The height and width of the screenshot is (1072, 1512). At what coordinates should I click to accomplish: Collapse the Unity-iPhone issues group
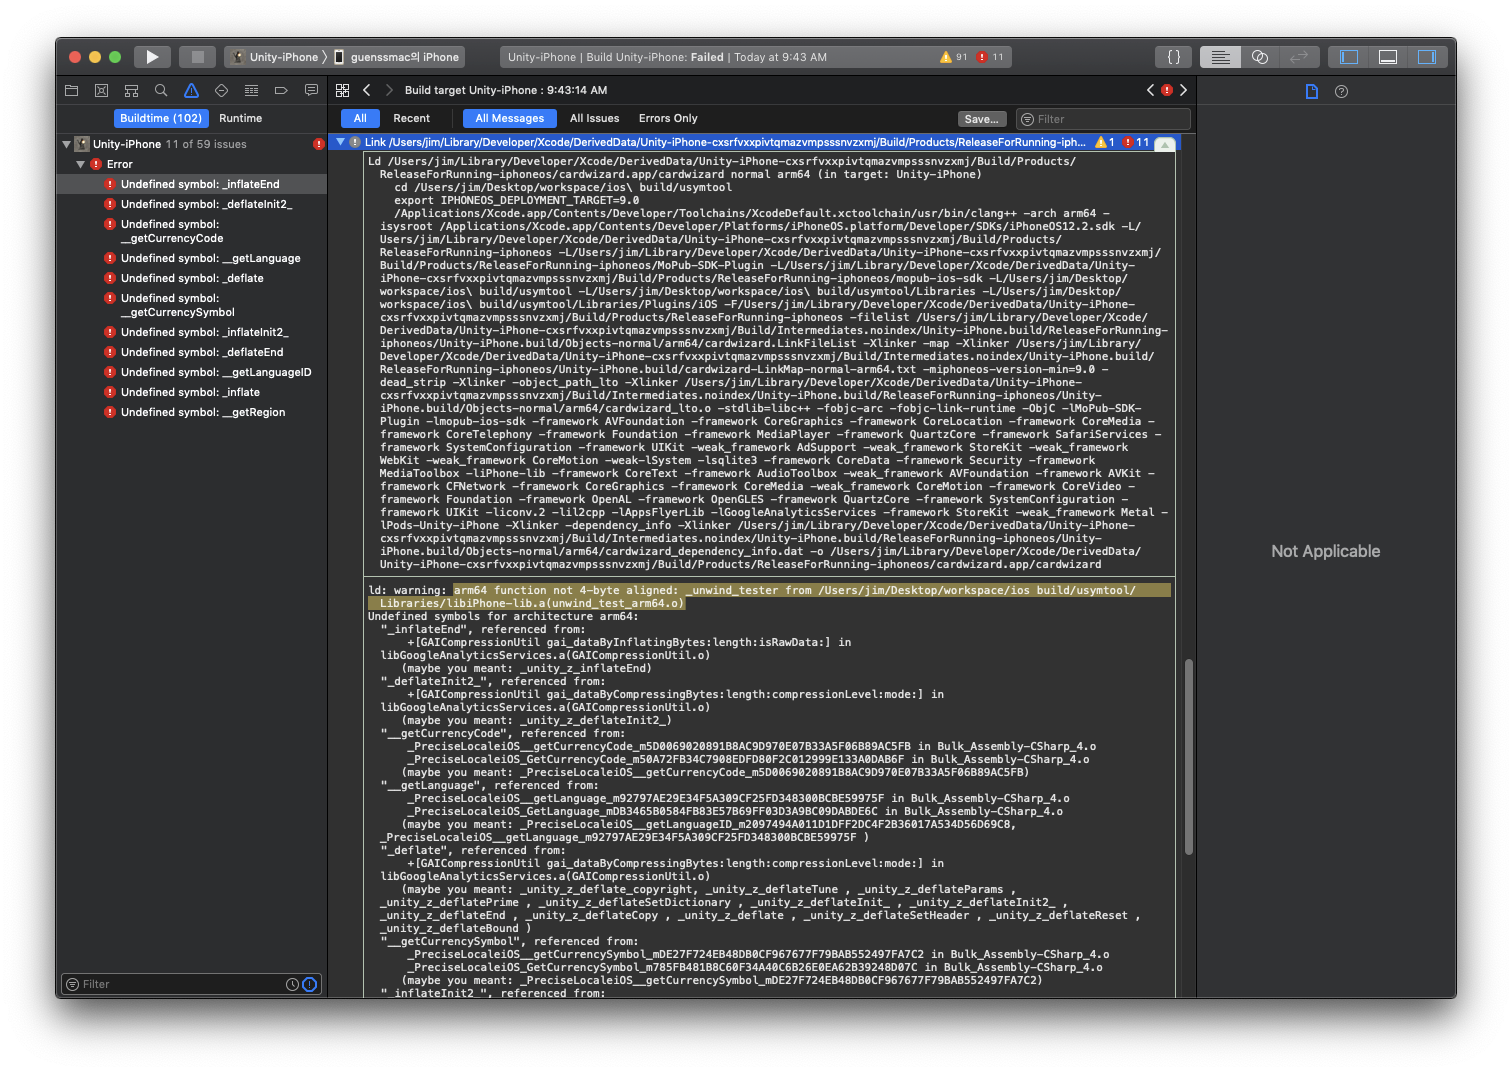pos(66,144)
